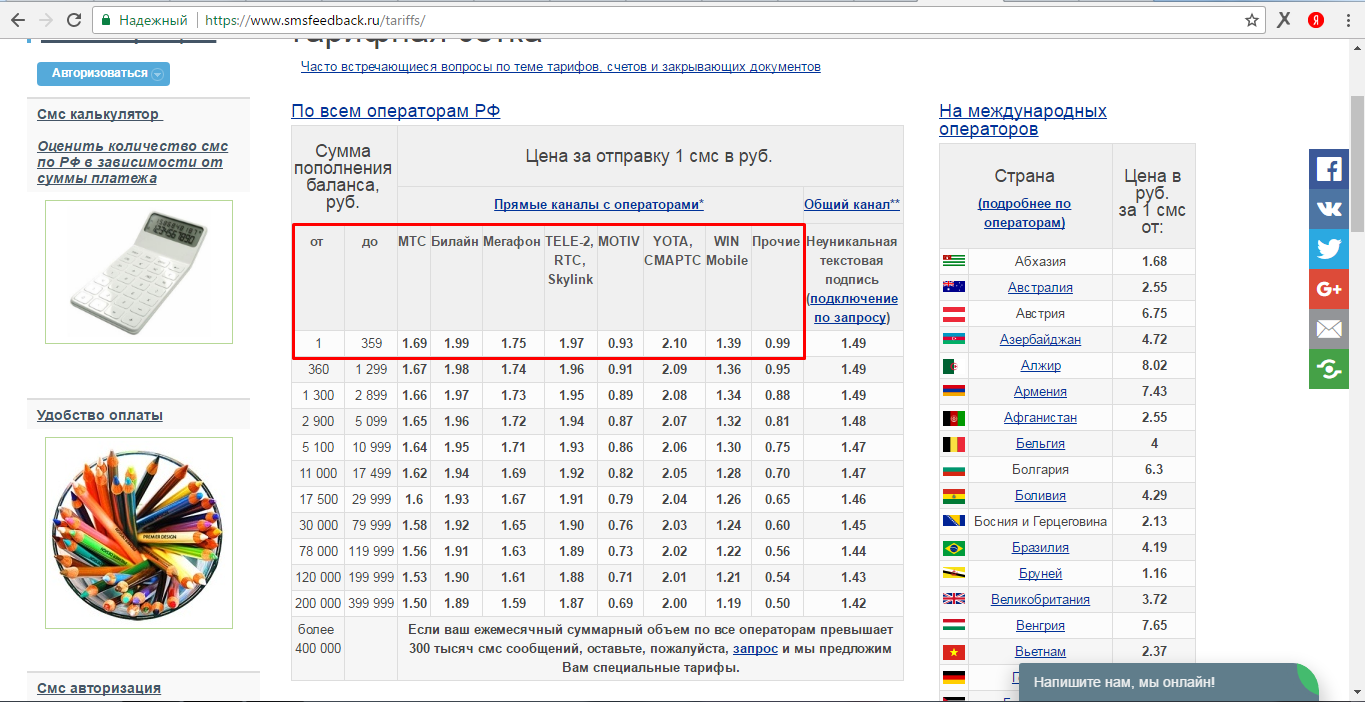
Task: Open Смс калькулятор sidebar link
Action: 99,114
